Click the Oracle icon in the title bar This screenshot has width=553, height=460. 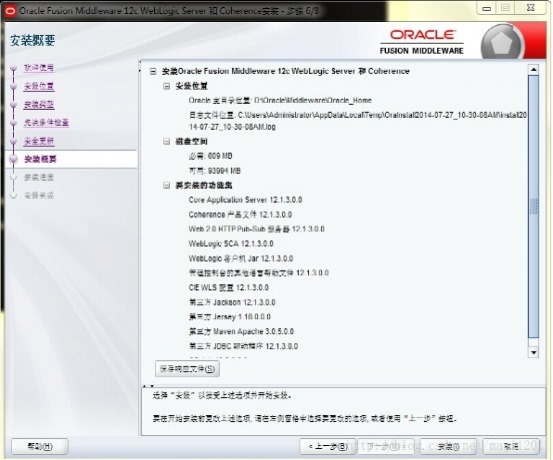coord(10,11)
